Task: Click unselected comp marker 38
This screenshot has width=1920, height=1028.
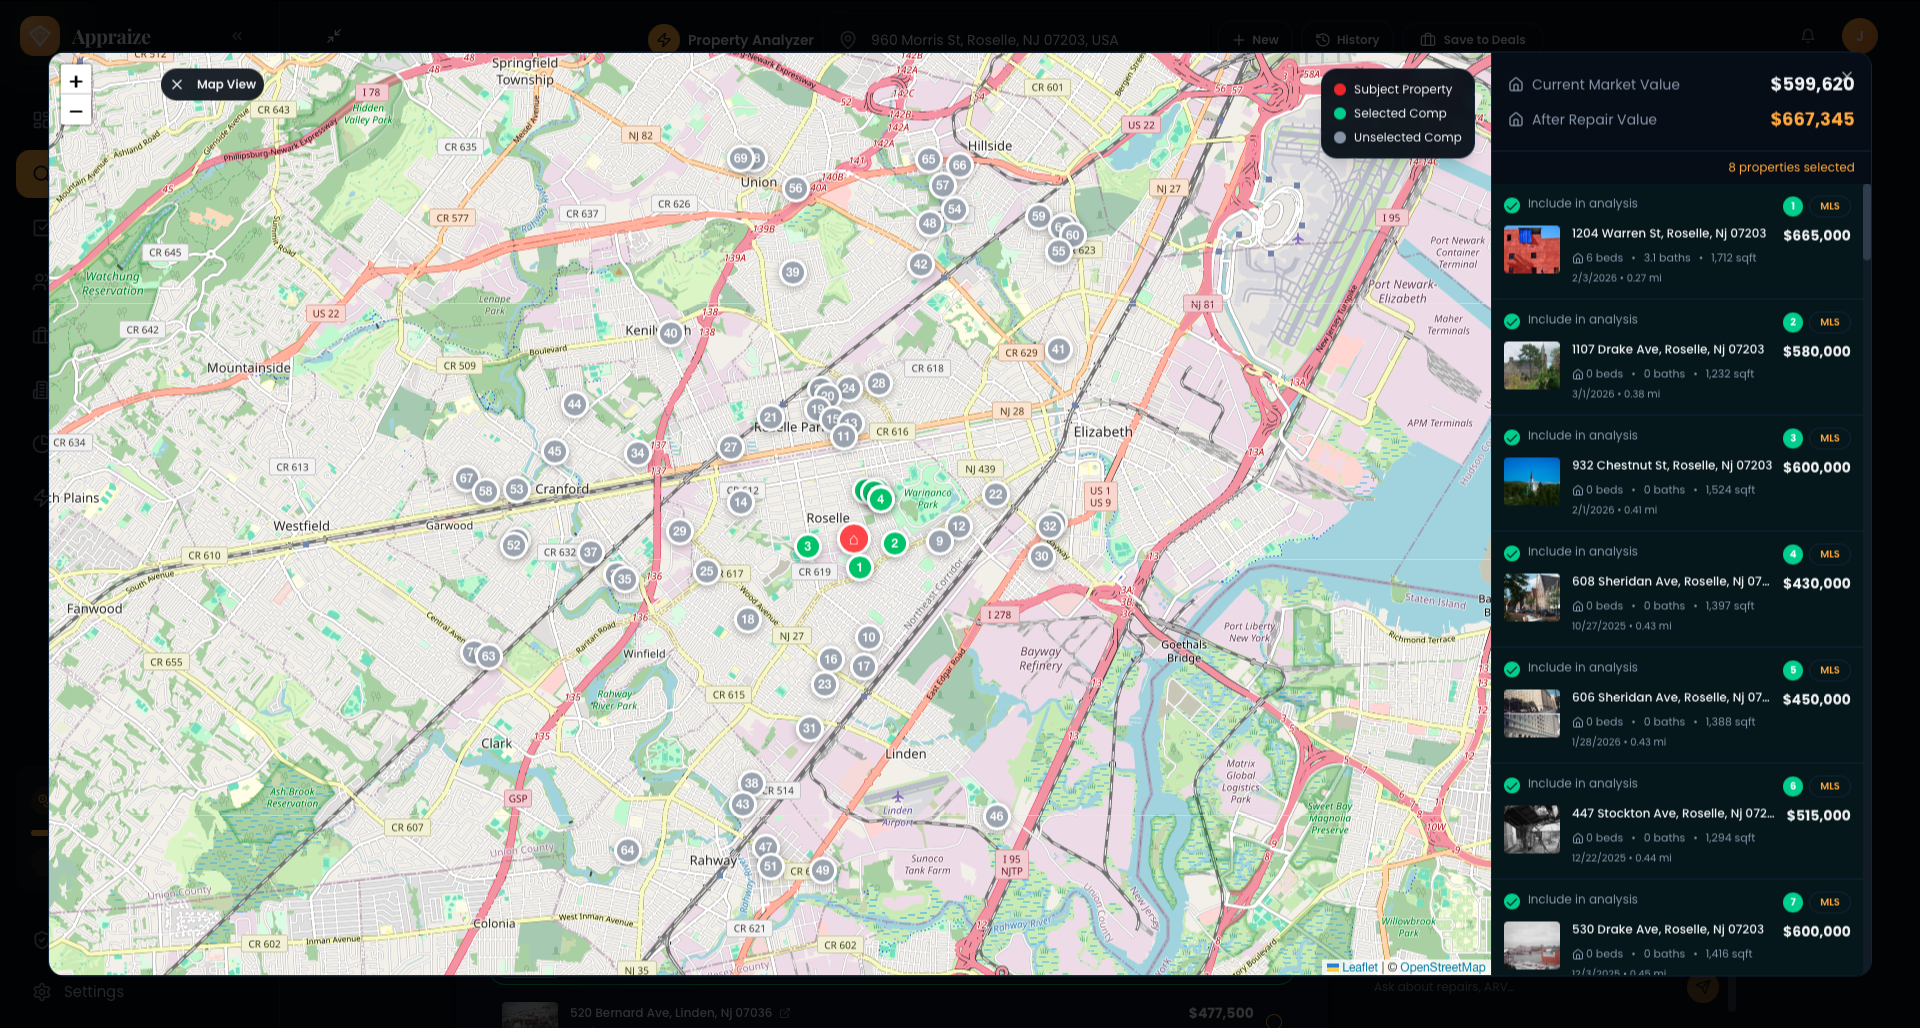Action: click(752, 783)
